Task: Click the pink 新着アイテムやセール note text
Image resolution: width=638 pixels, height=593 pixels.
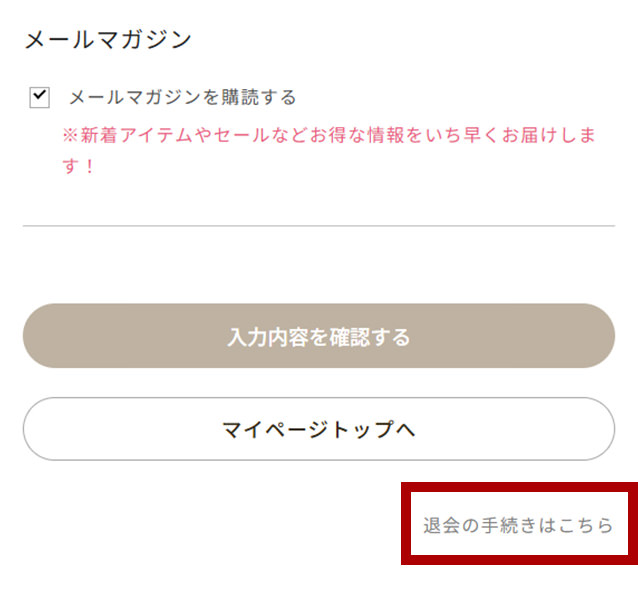Action: [x=328, y=136]
